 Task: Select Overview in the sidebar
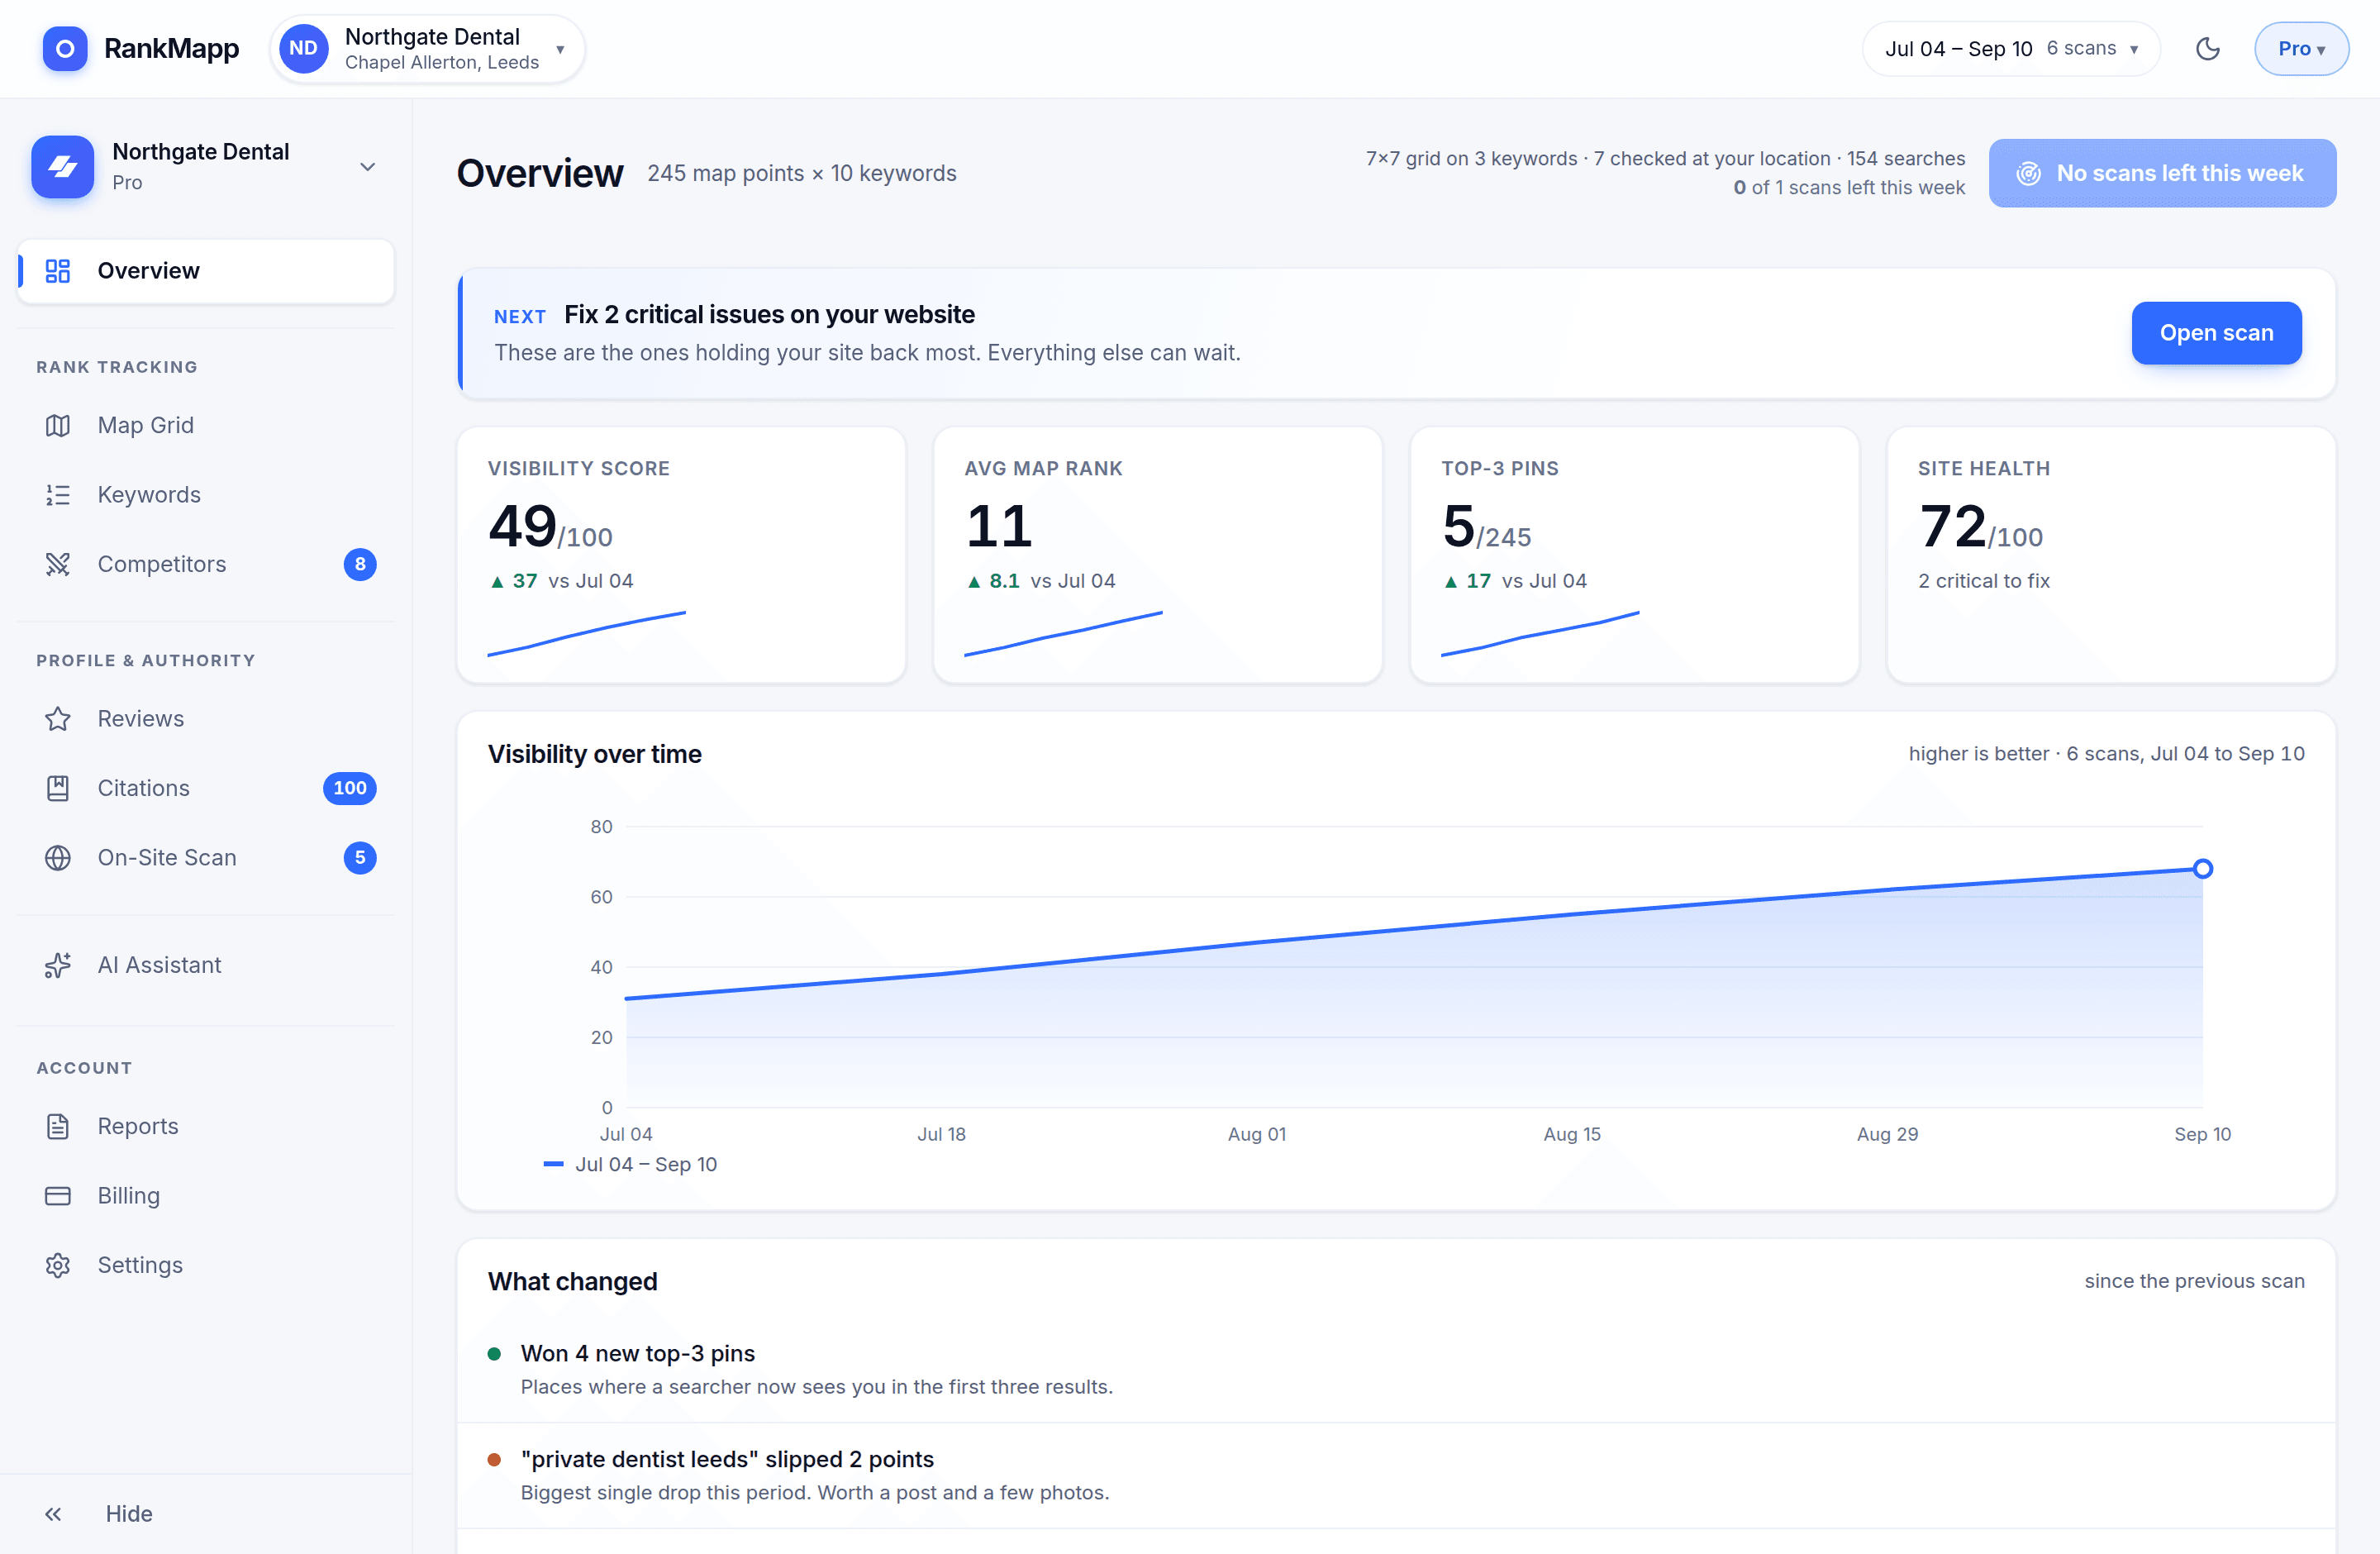point(206,270)
